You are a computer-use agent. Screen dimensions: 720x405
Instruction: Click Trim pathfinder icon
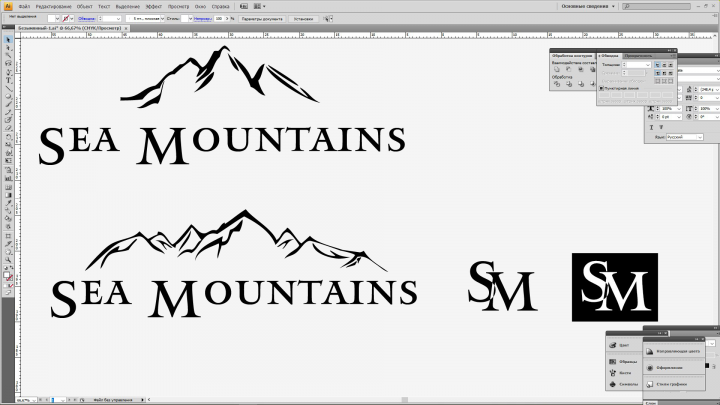[569, 84]
